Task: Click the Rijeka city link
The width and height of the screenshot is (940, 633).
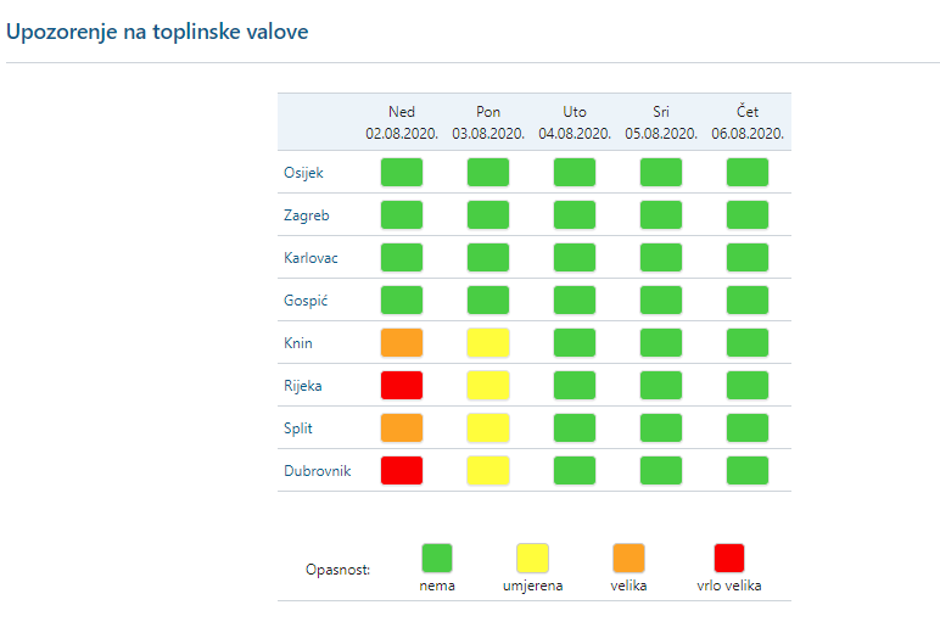Action: [x=302, y=385]
